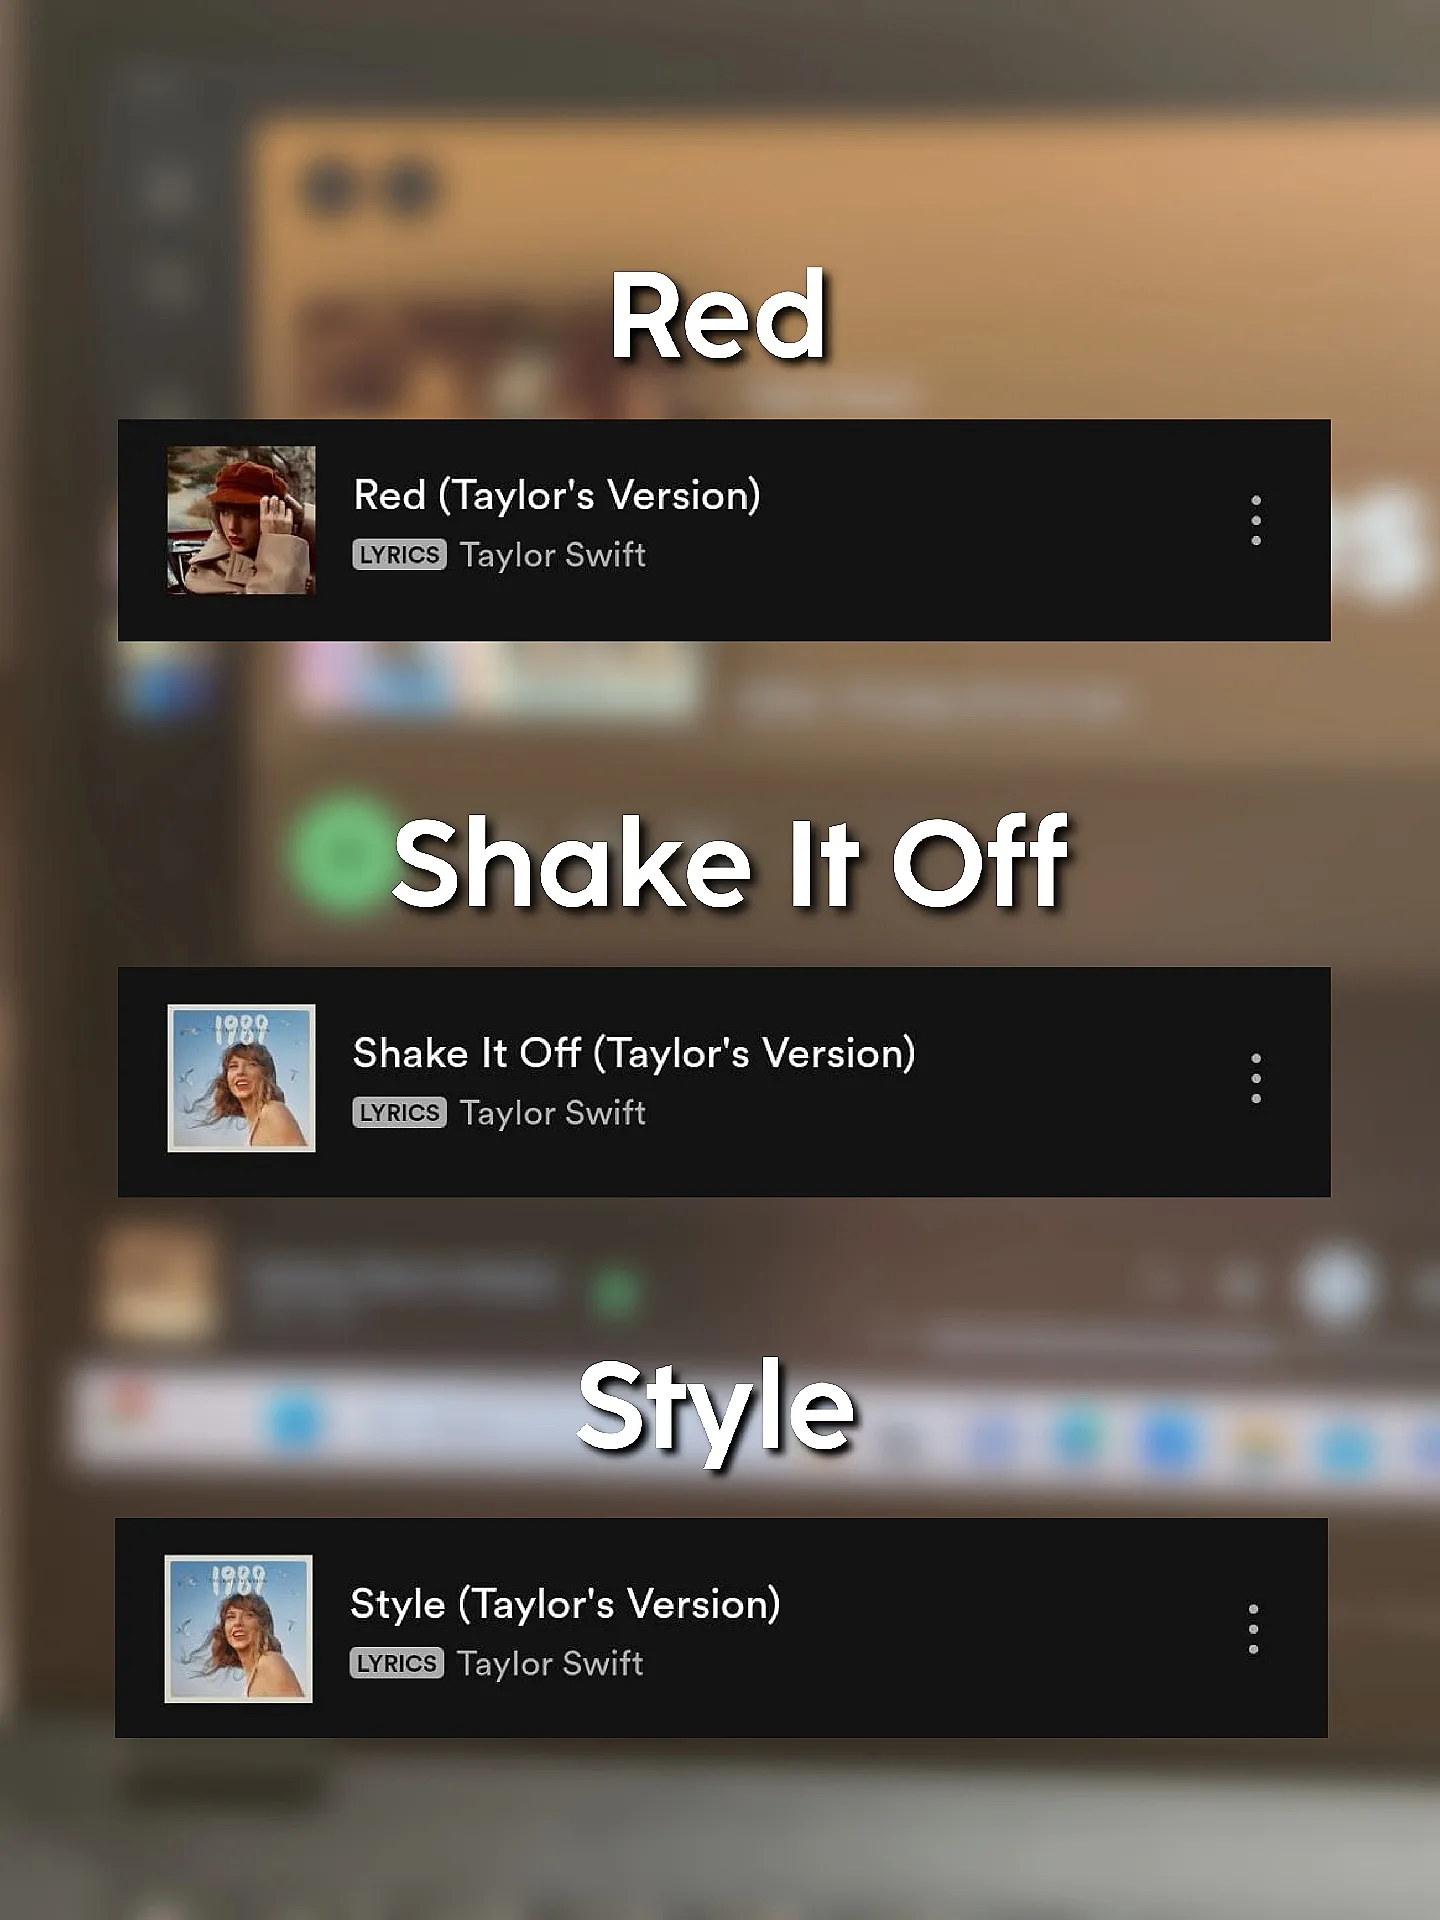Screen dimensions: 1440x1920
Task: Open Taylor Swift artist link under Style
Action: point(549,1664)
